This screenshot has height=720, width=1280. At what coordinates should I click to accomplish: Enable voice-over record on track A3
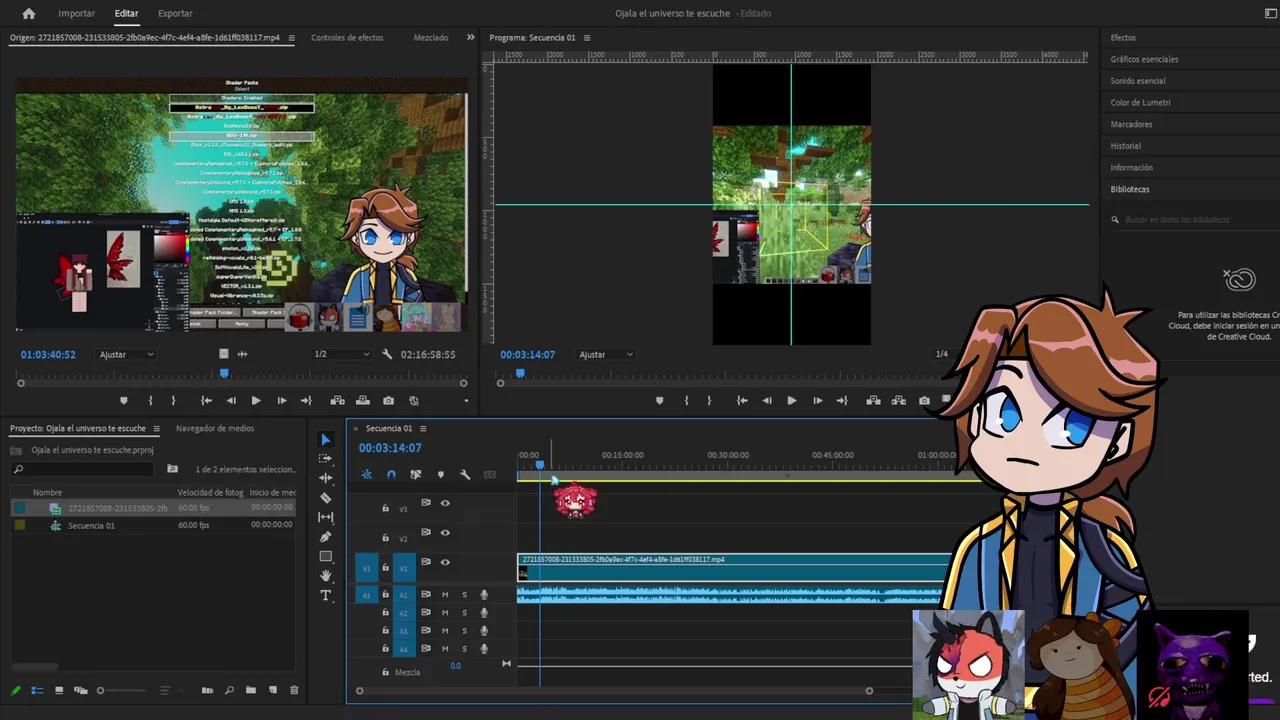coord(484,631)
